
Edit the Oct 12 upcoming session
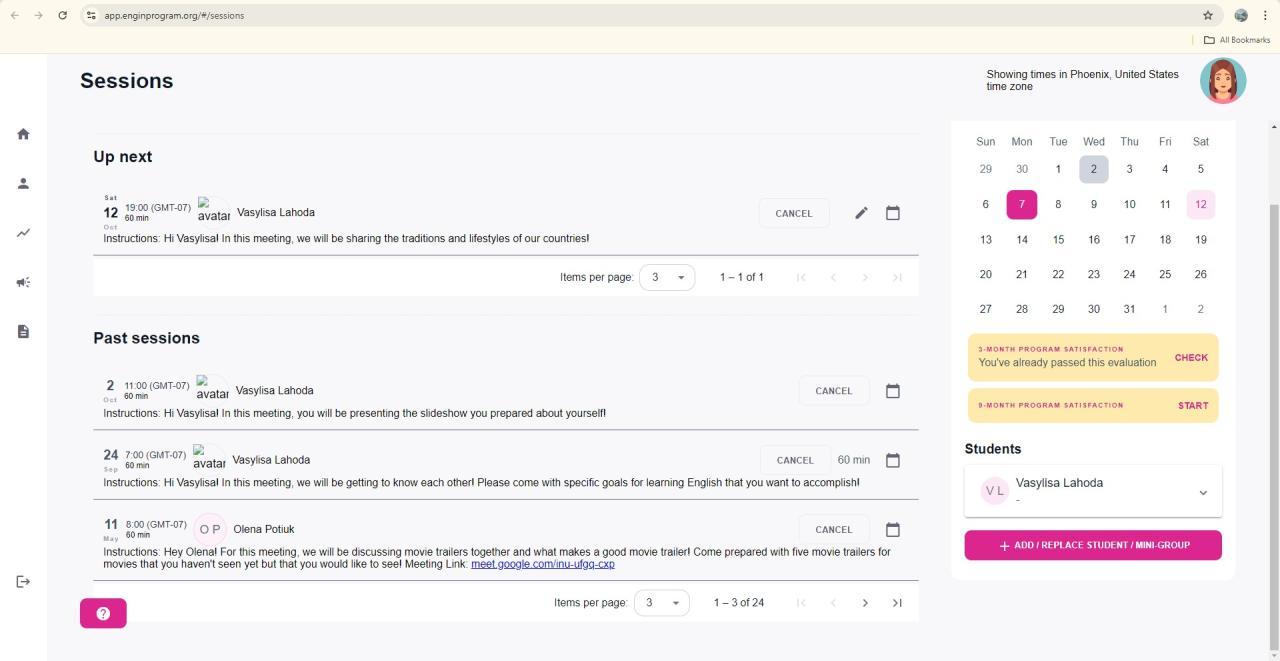point(861,213)
